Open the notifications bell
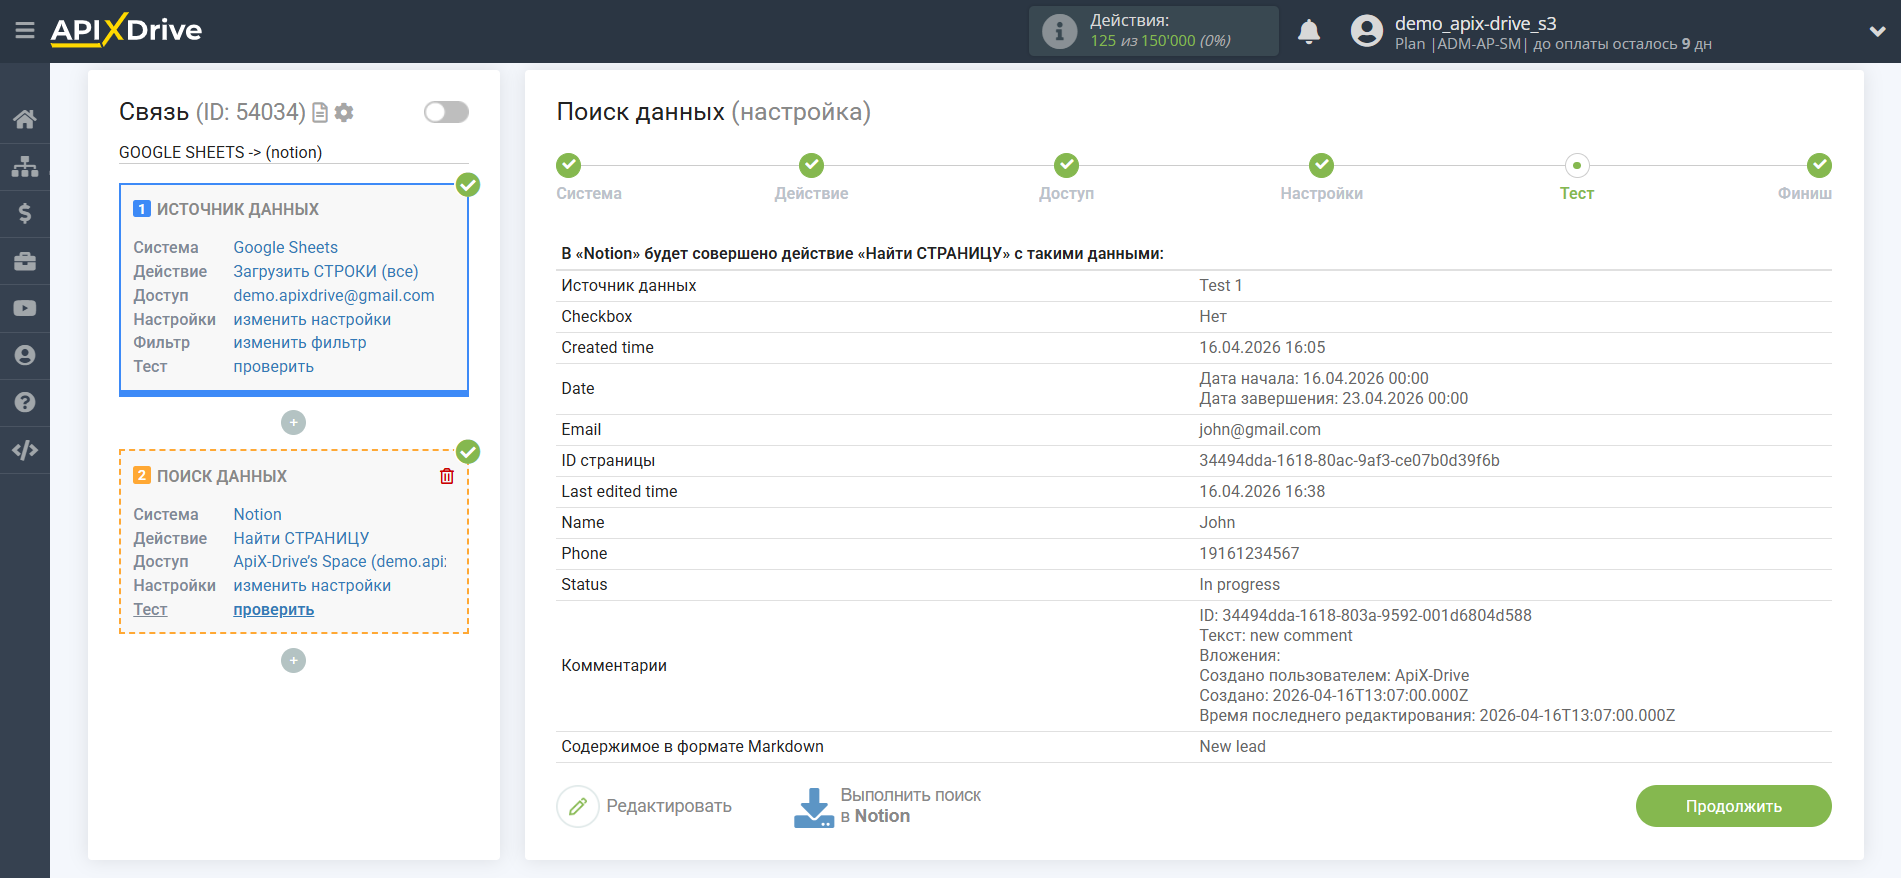Screen dimensions: 1901x878 coord(1309,32)
